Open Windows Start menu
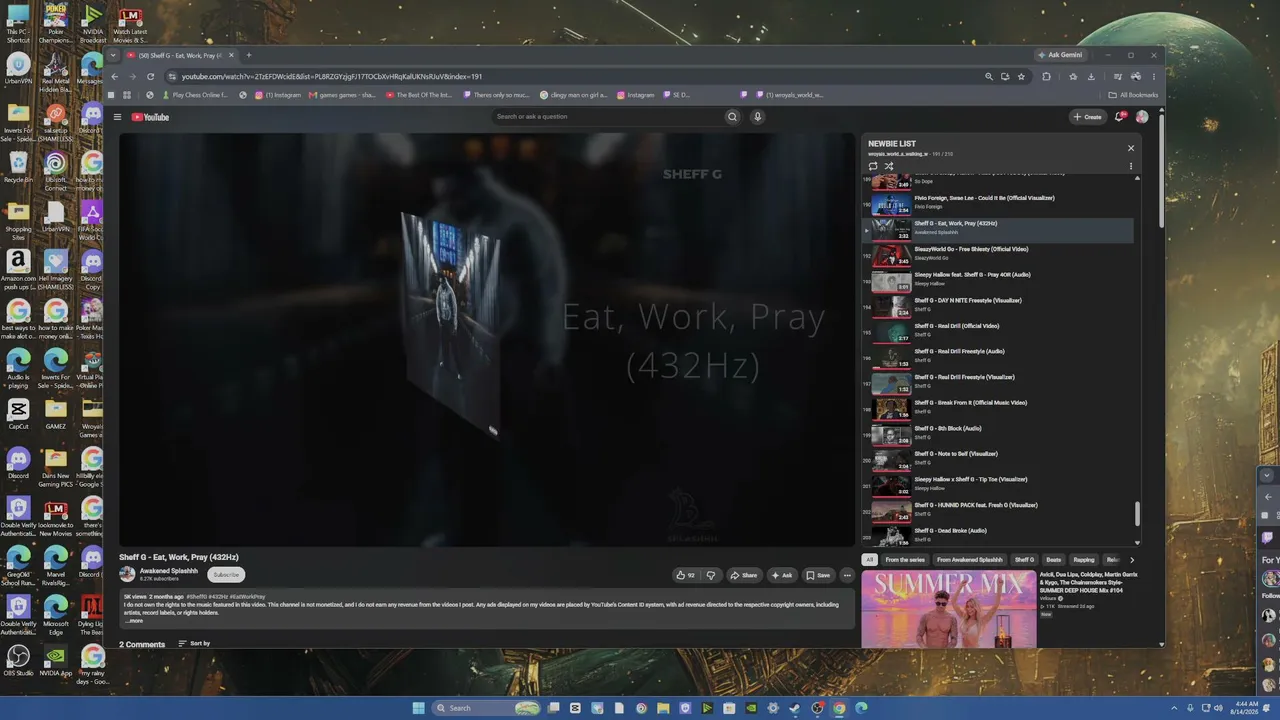1280x720 pixels. coord(418,708)
